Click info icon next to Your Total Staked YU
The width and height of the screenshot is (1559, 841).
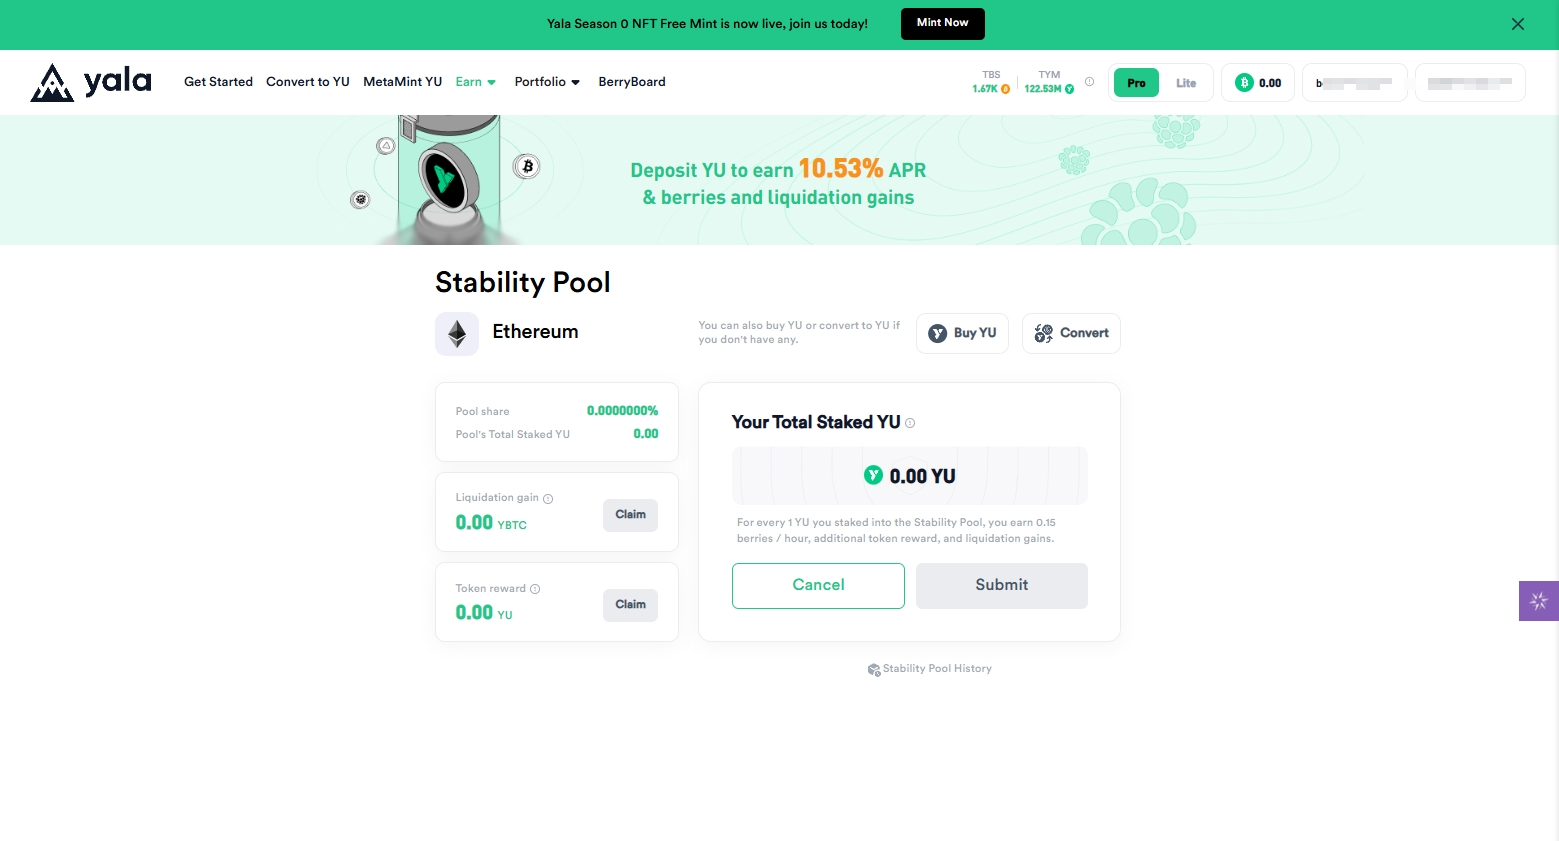[x=910, y=423]
